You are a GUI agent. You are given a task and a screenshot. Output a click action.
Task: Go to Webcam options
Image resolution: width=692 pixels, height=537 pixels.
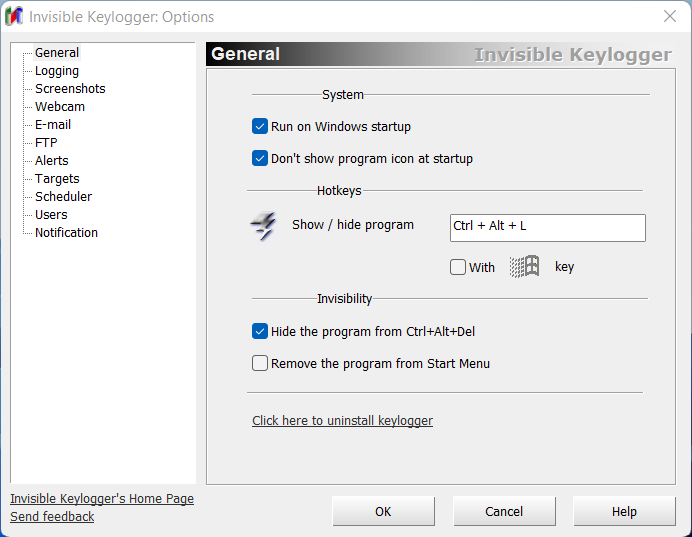60,107
